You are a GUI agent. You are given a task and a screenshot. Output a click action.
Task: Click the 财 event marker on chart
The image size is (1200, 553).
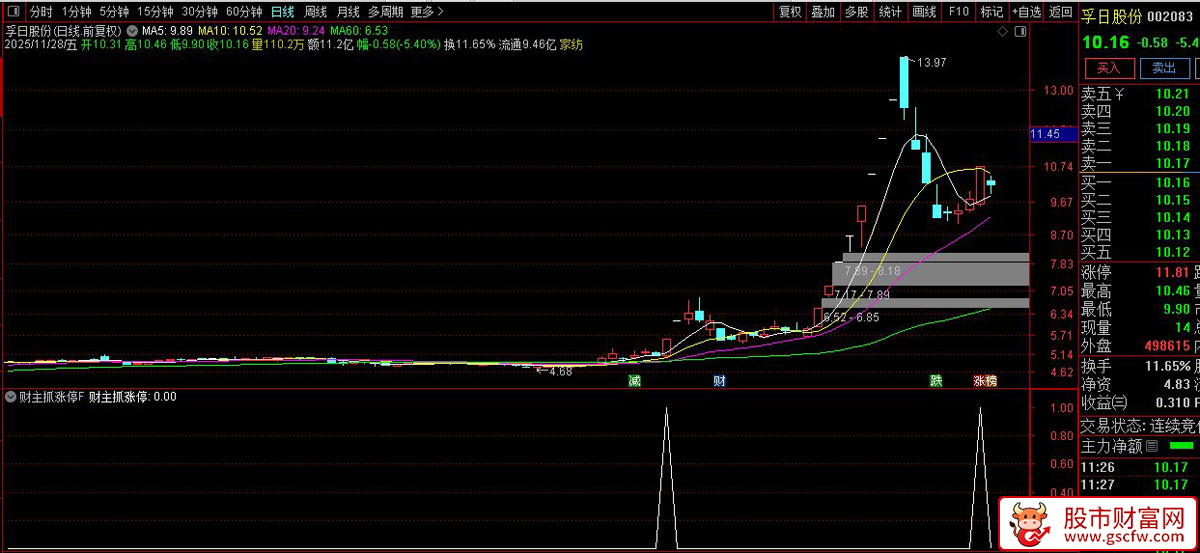(719, 381)
